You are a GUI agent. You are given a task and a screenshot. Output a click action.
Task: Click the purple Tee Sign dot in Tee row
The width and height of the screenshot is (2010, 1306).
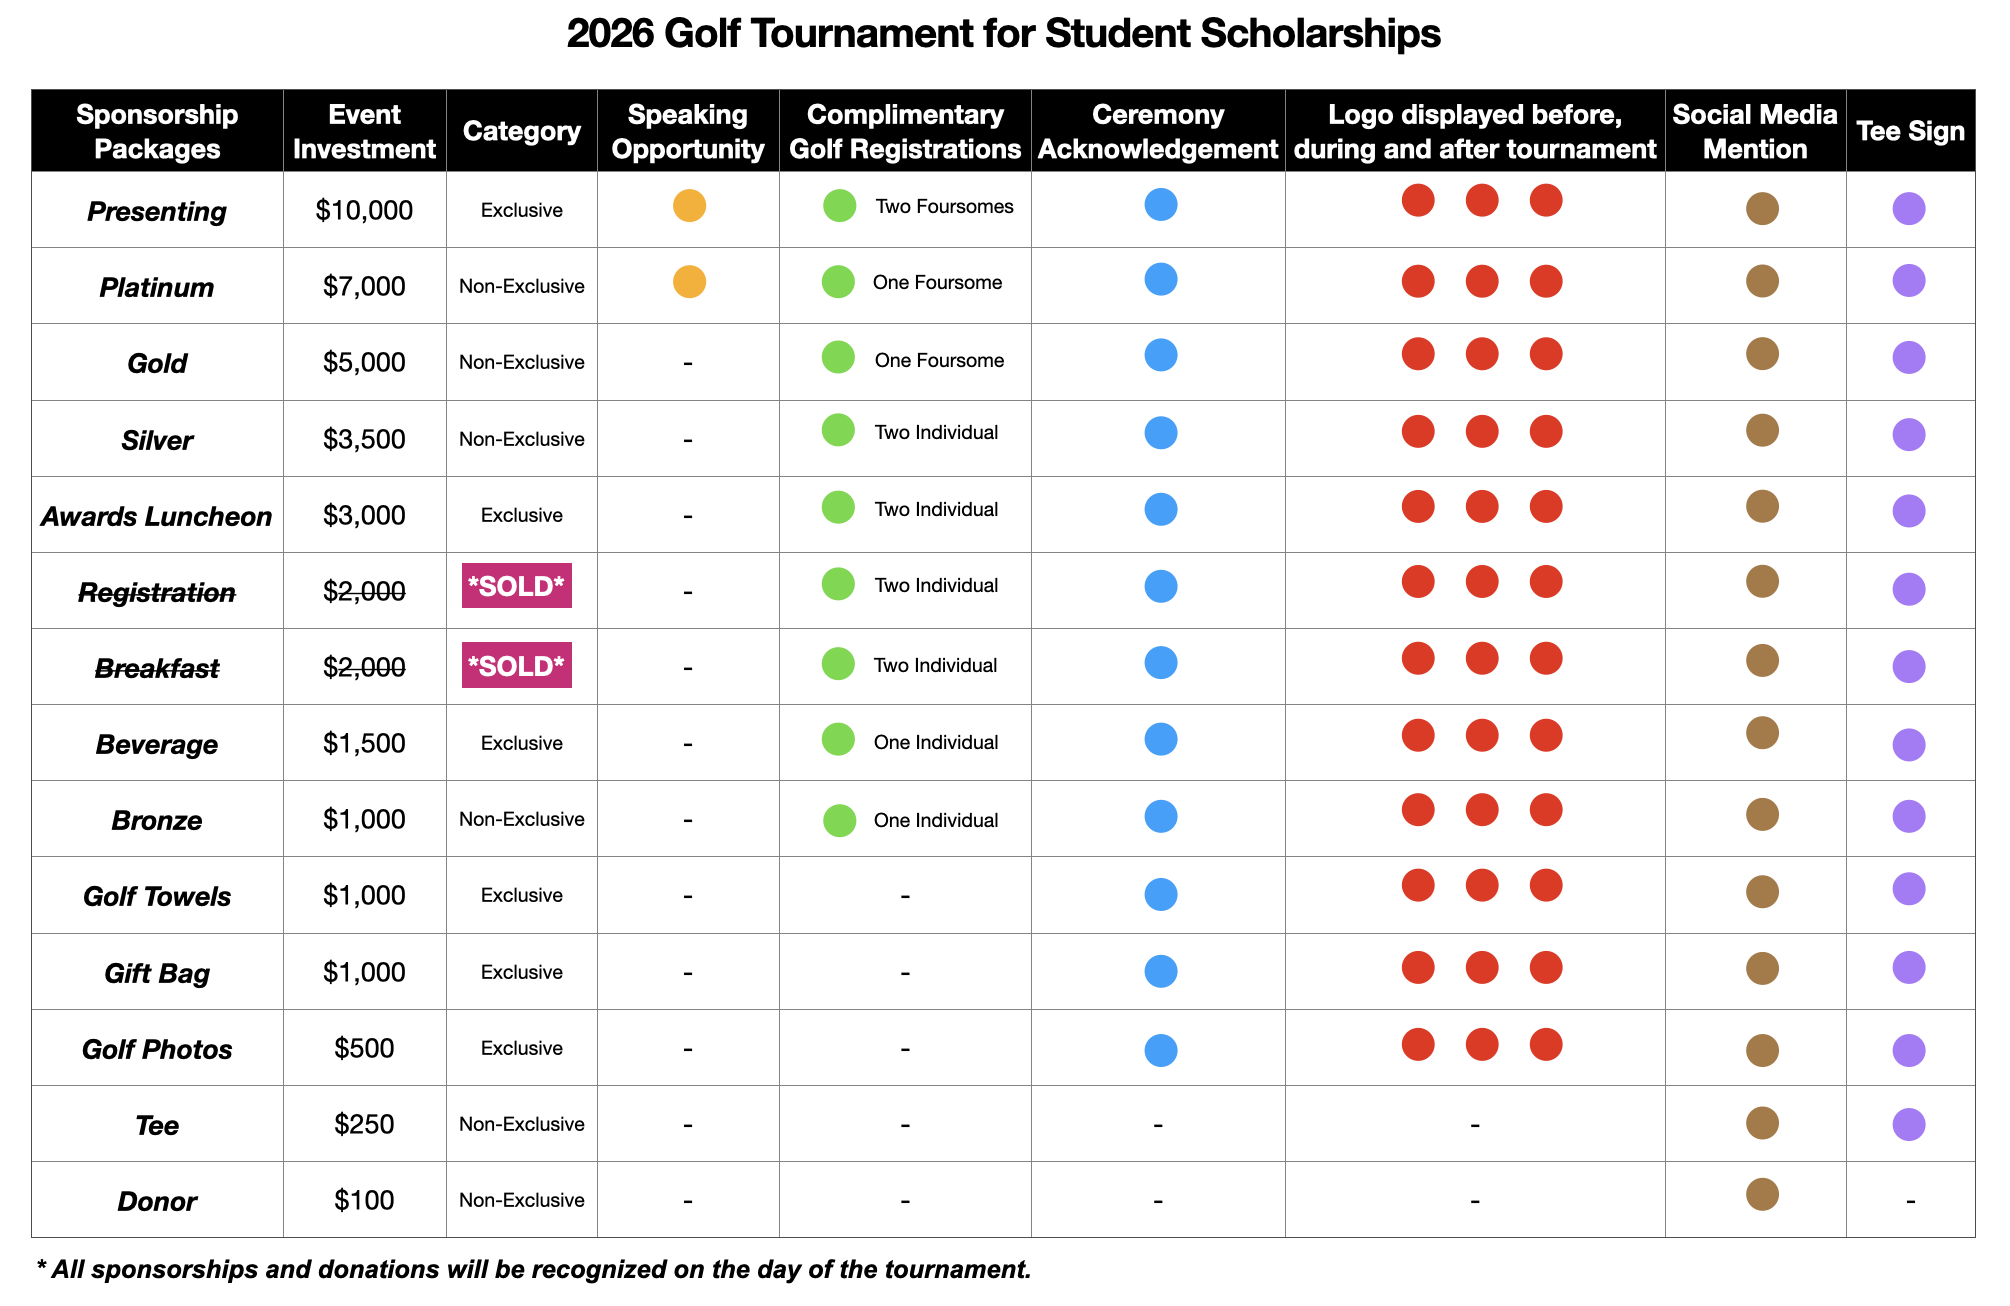click(1908, 1124)
